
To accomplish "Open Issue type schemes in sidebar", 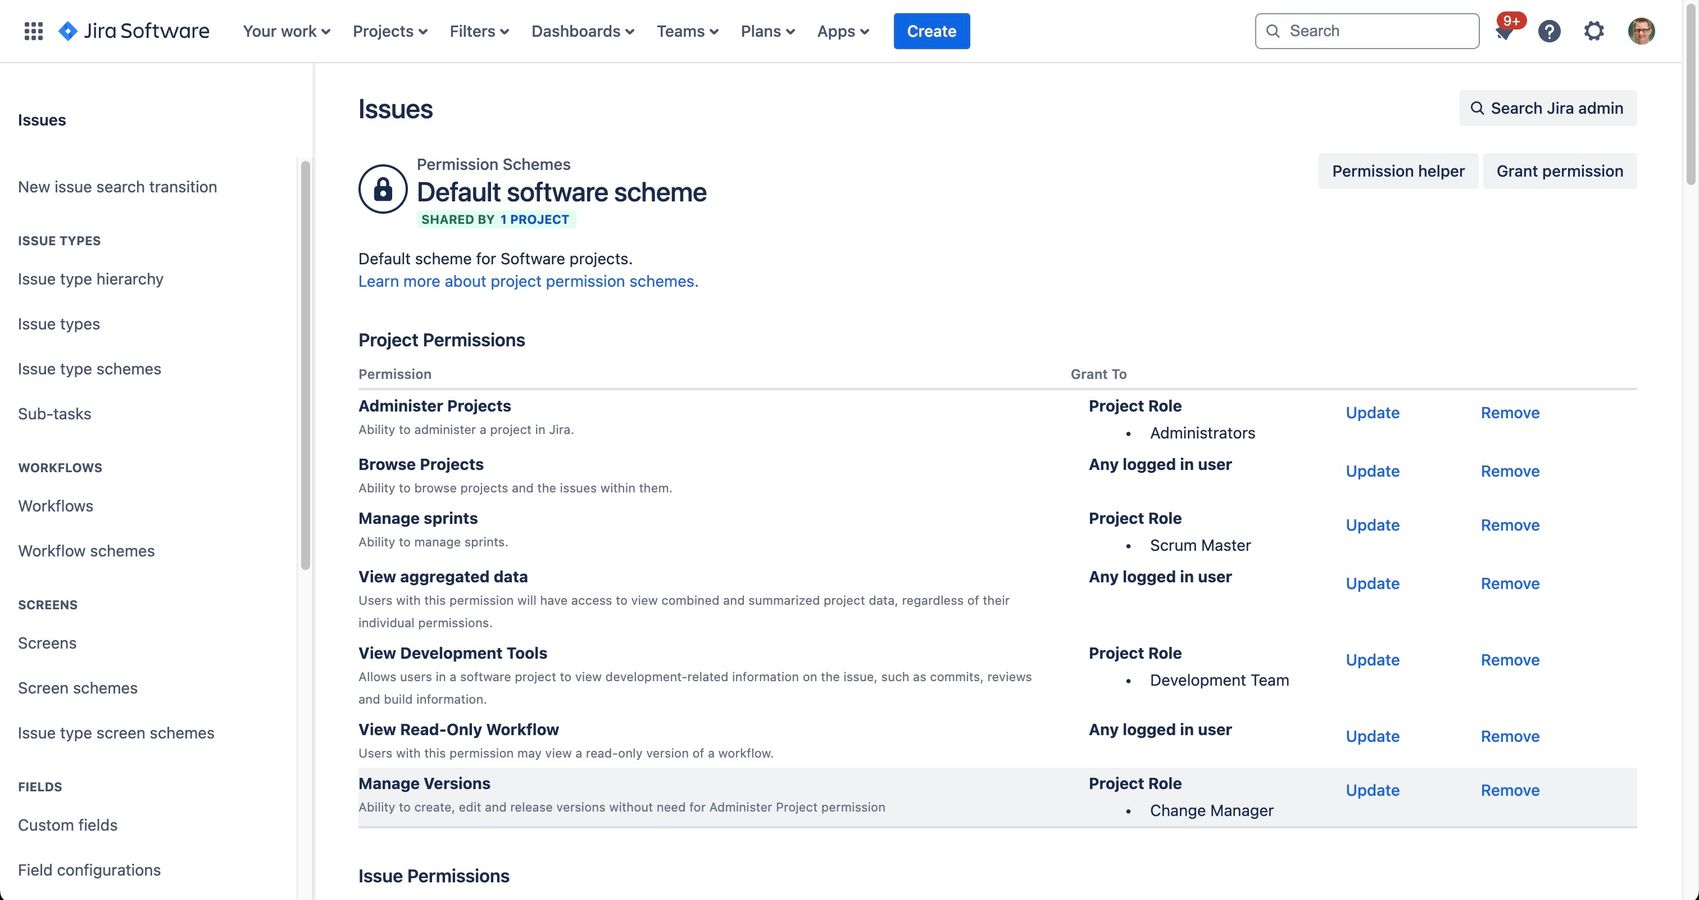I will 89,369.
